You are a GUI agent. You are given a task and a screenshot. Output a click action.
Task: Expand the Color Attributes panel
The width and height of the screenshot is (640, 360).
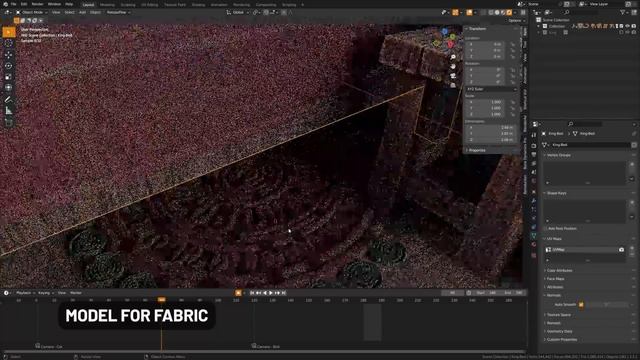559,271
